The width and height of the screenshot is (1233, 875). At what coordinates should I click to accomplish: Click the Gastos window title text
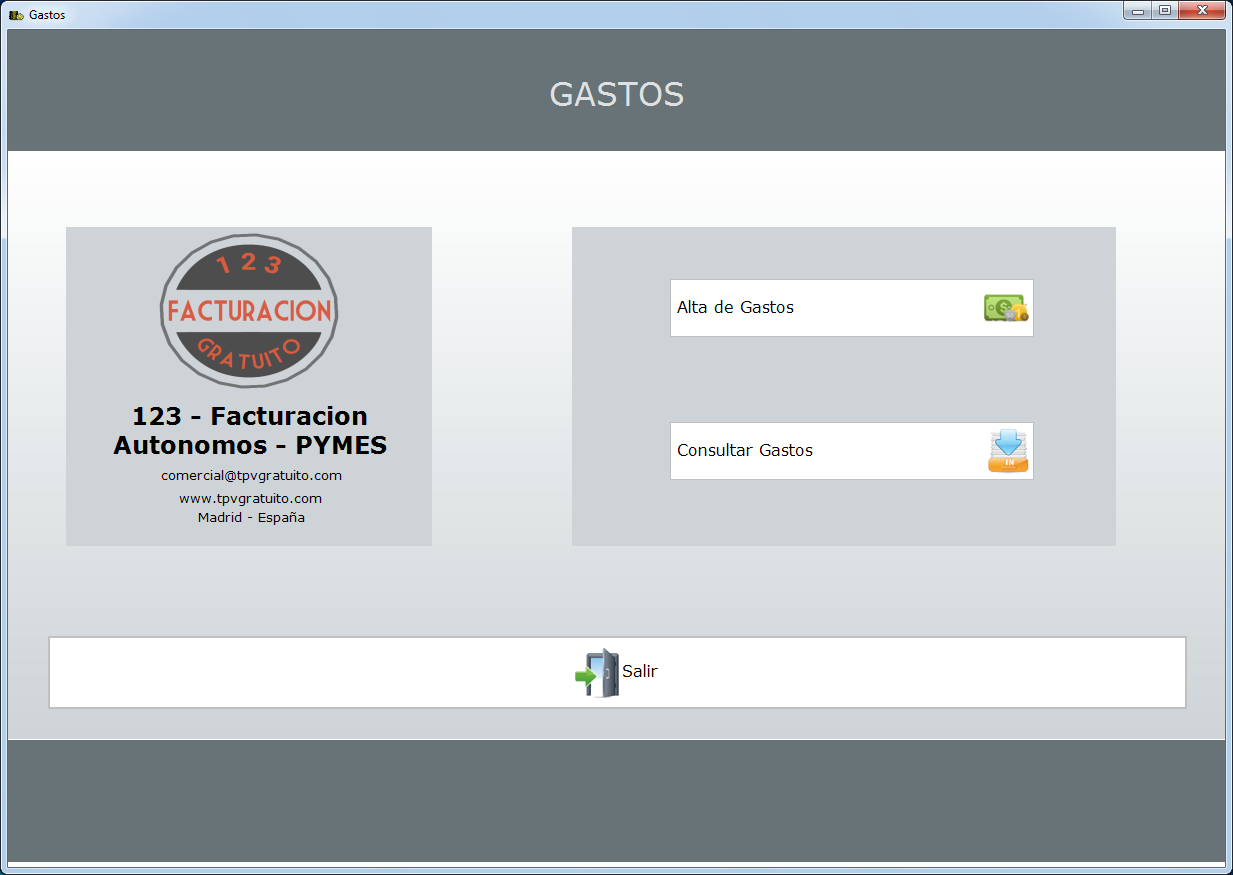(47, 15)
